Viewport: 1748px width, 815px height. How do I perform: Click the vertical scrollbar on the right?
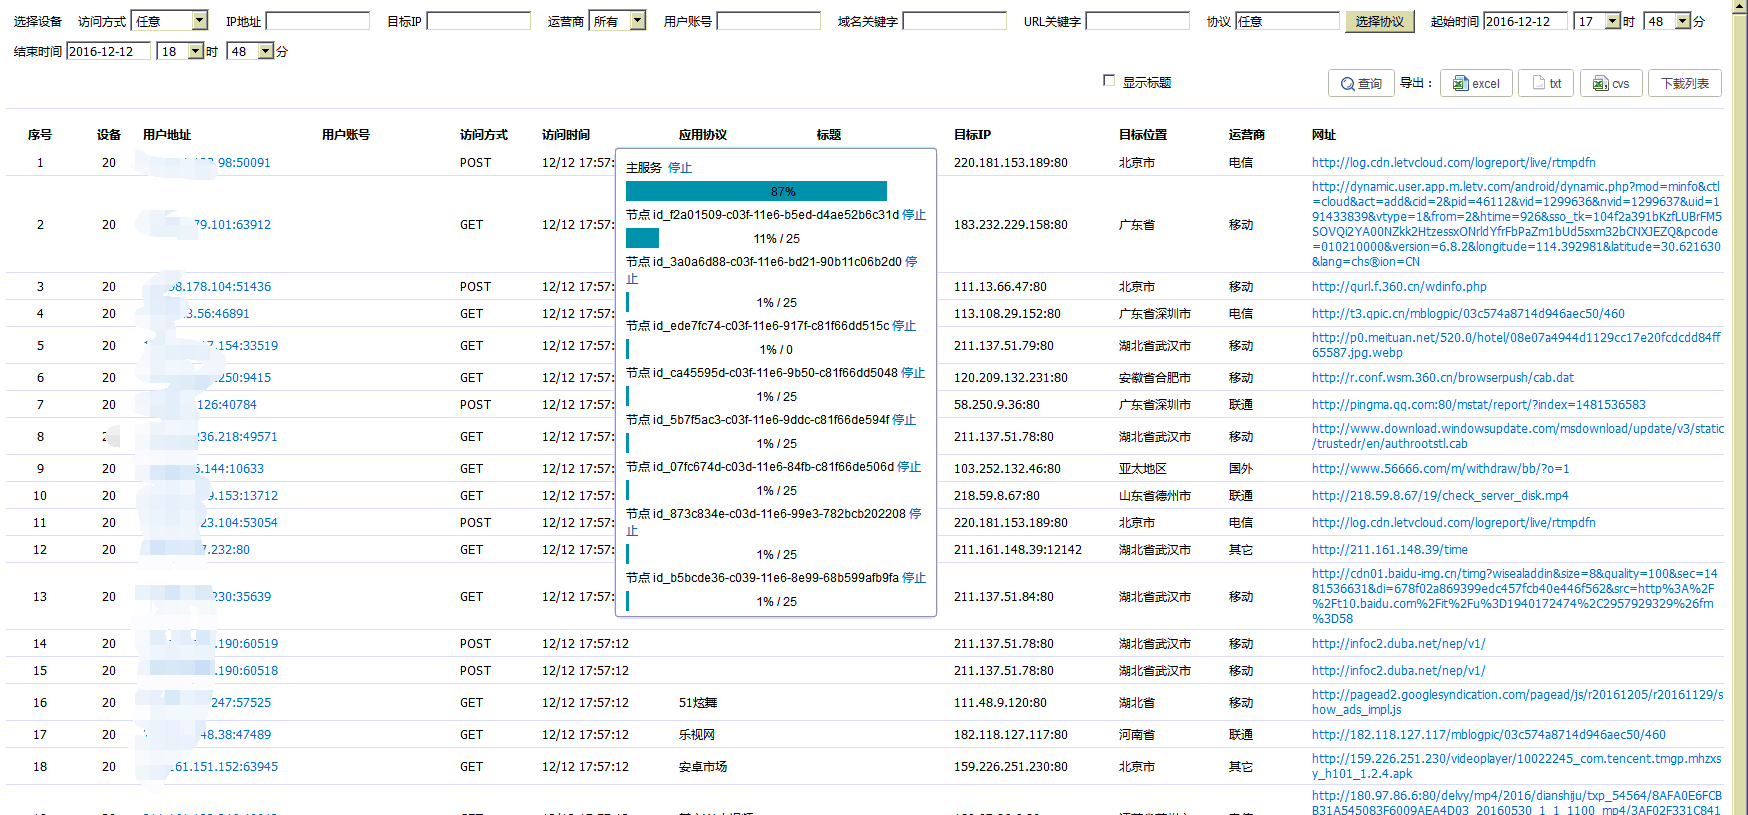click(1740, 408)
